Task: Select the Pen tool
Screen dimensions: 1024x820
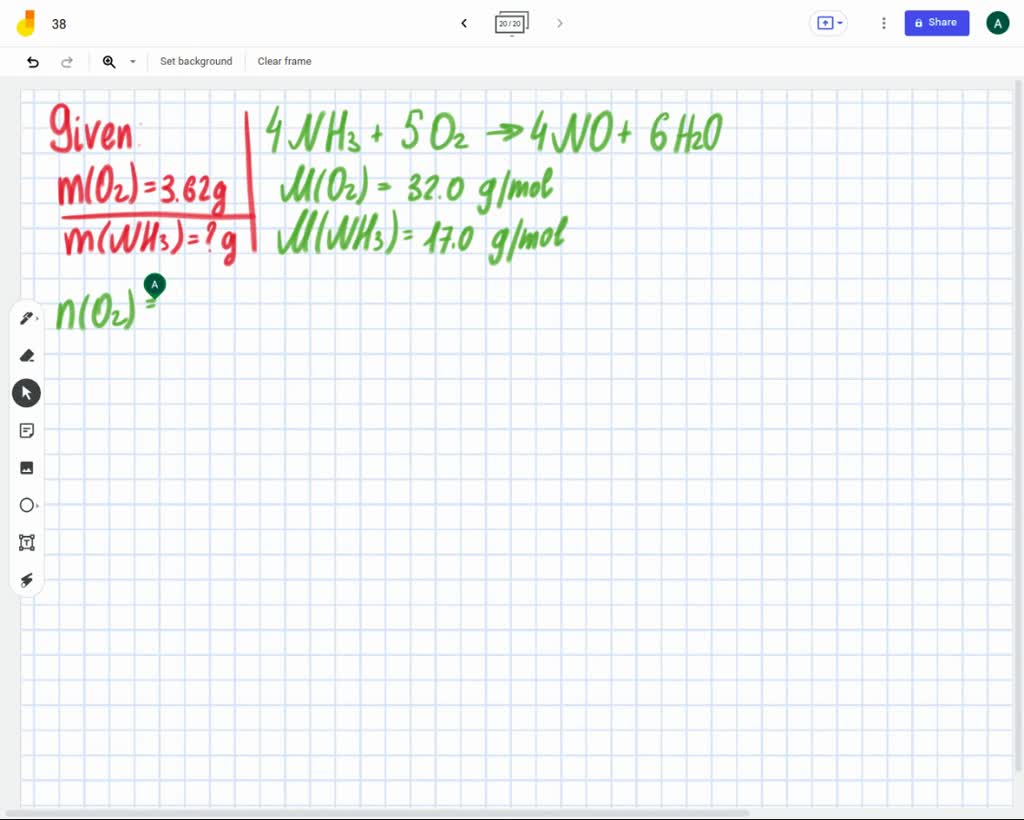Action: pyautogui.click(x=27, y=317)
